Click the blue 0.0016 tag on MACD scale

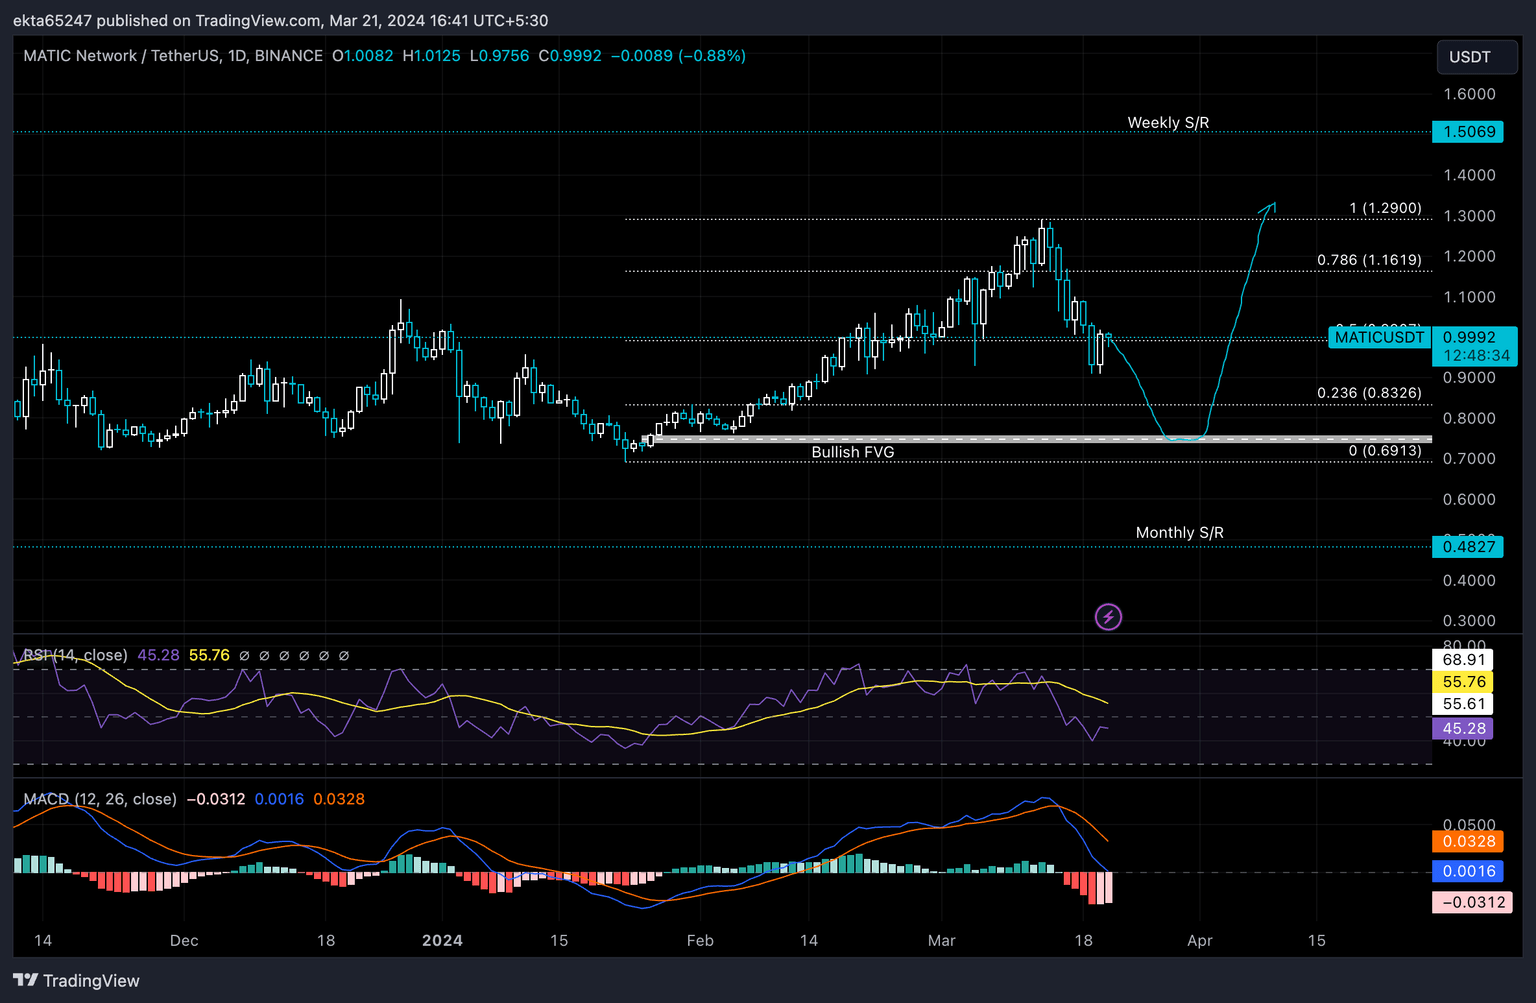[x=1468, y=871]
